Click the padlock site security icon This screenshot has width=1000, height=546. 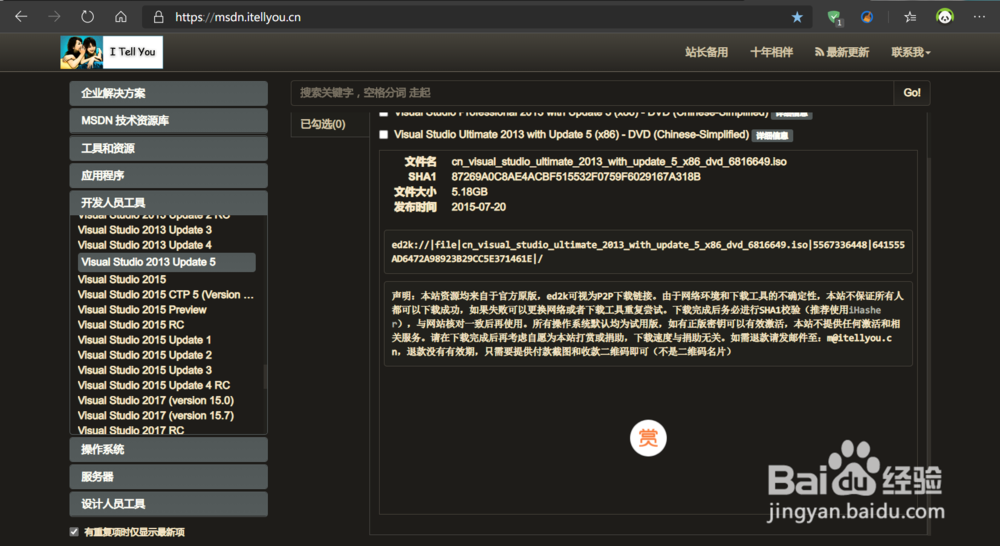pyautogui.click(x=159, y=17)
